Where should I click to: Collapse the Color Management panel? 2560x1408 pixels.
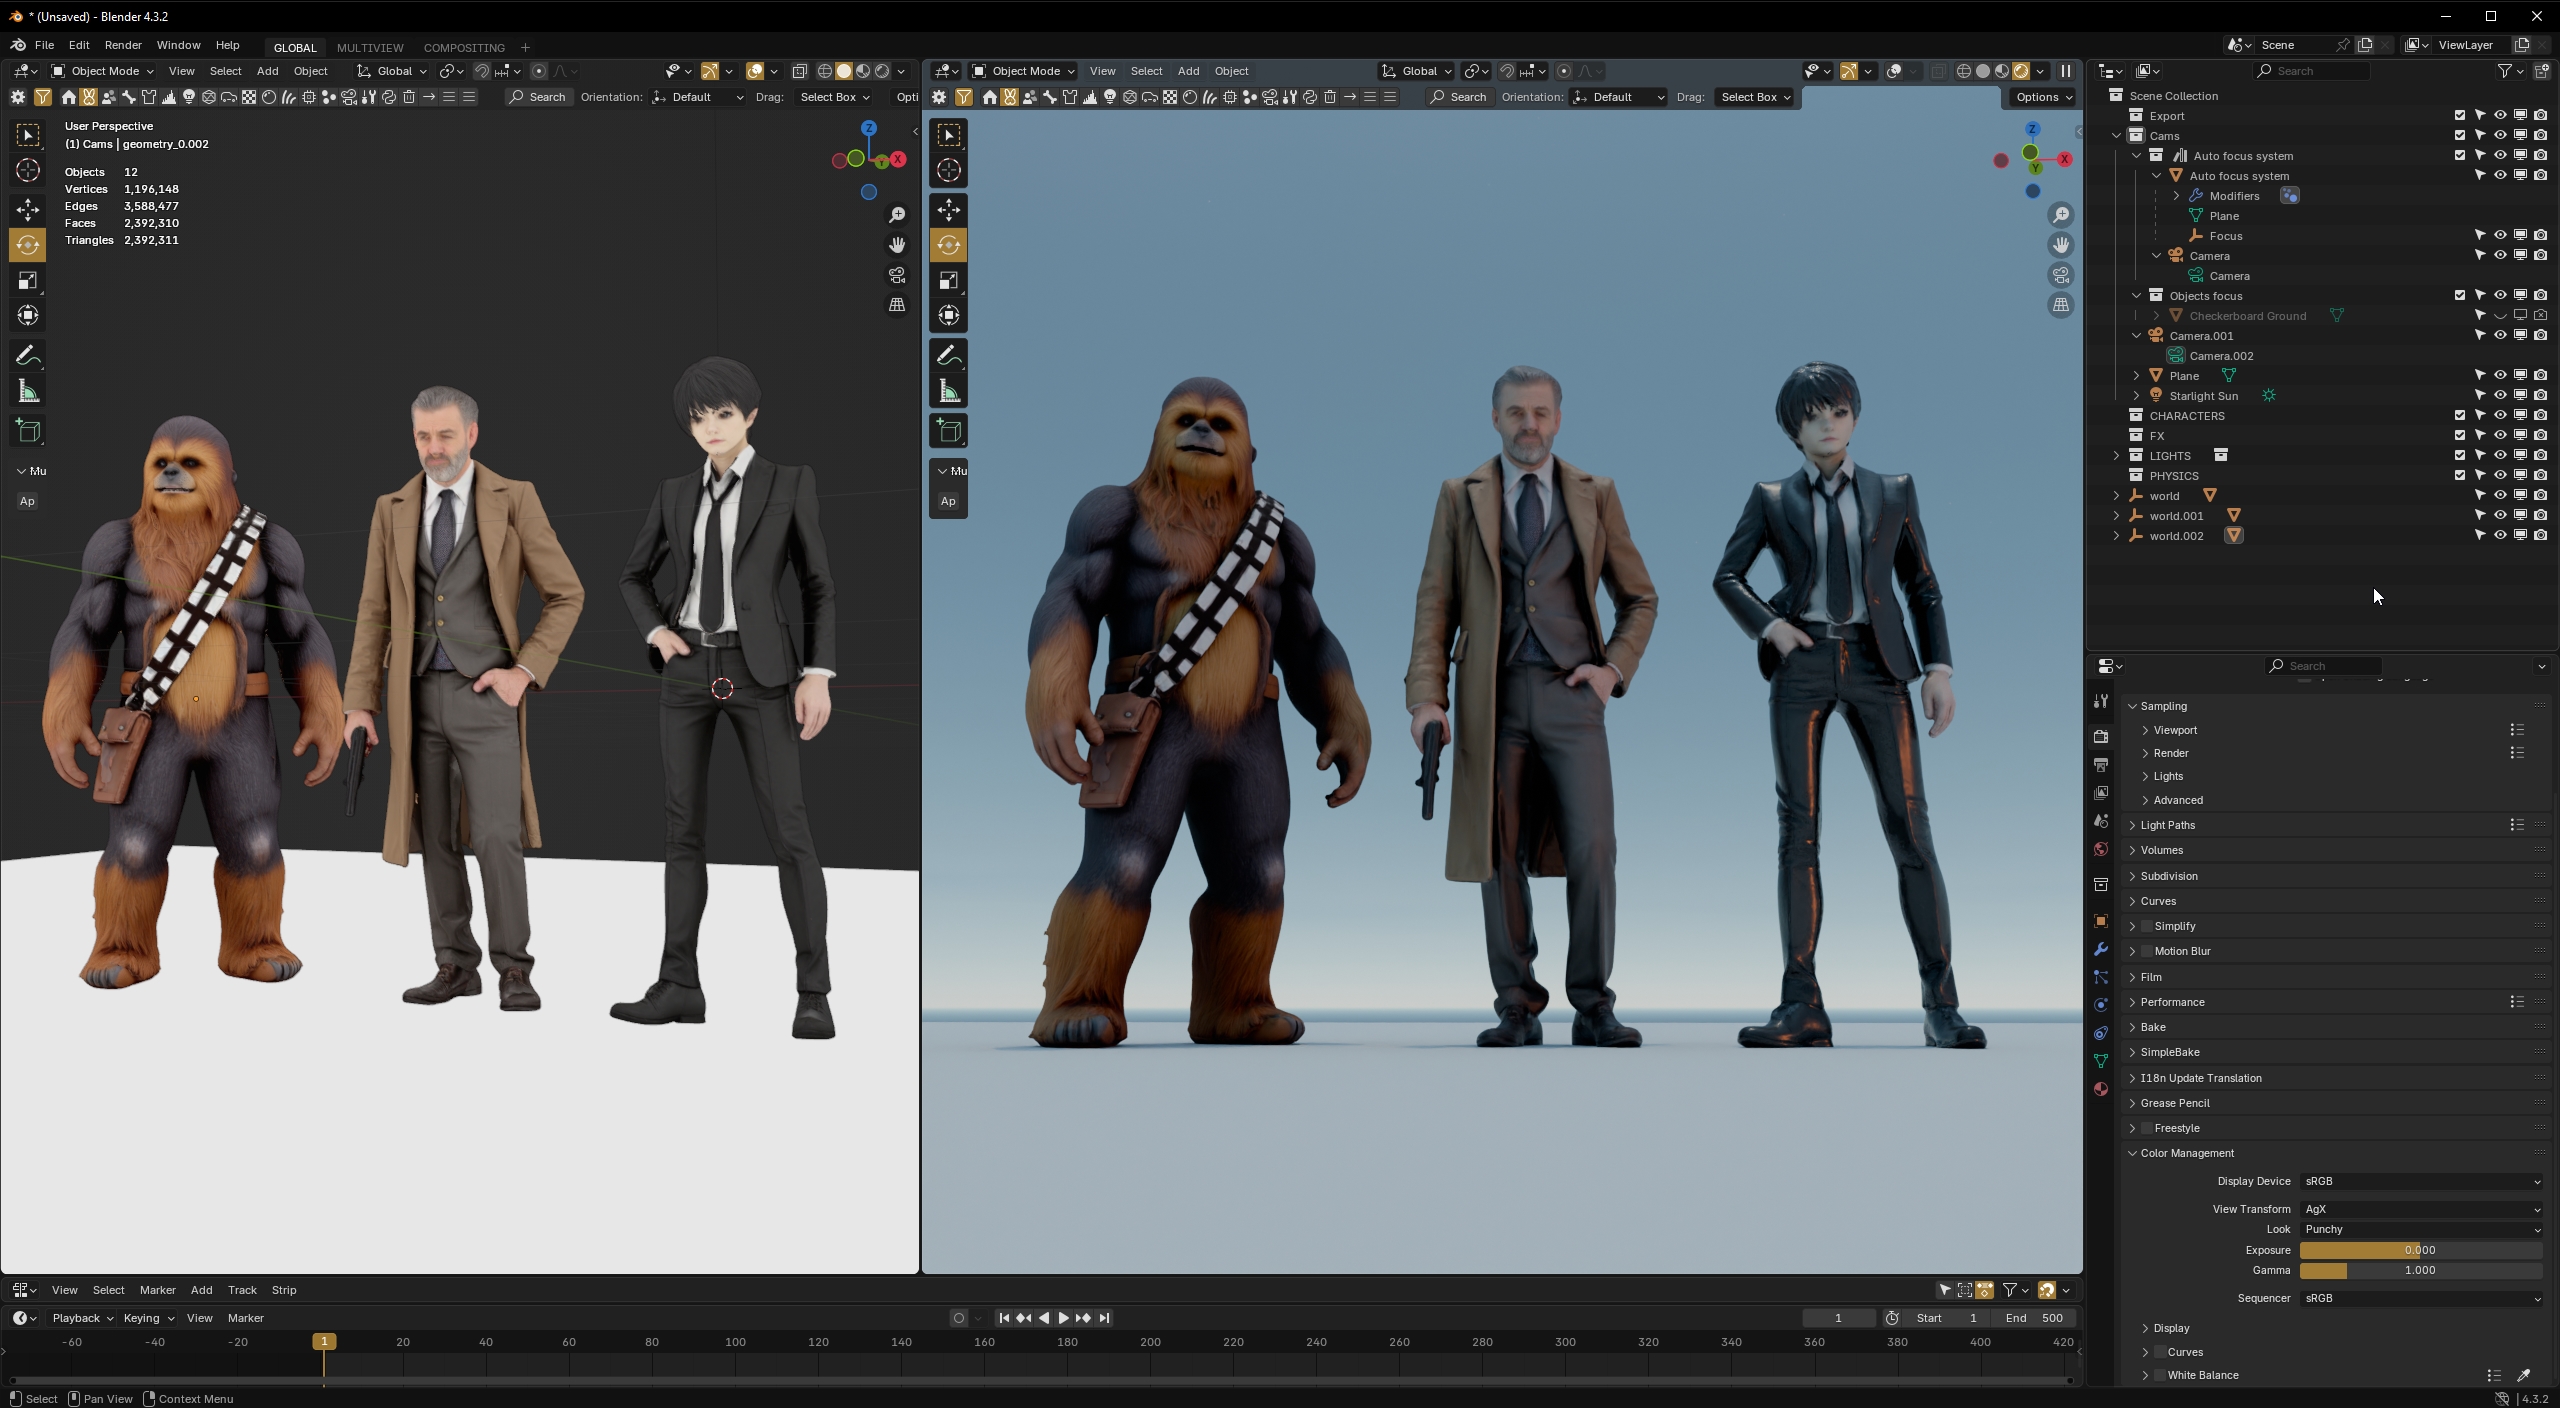click(x=2133, y=1154)
